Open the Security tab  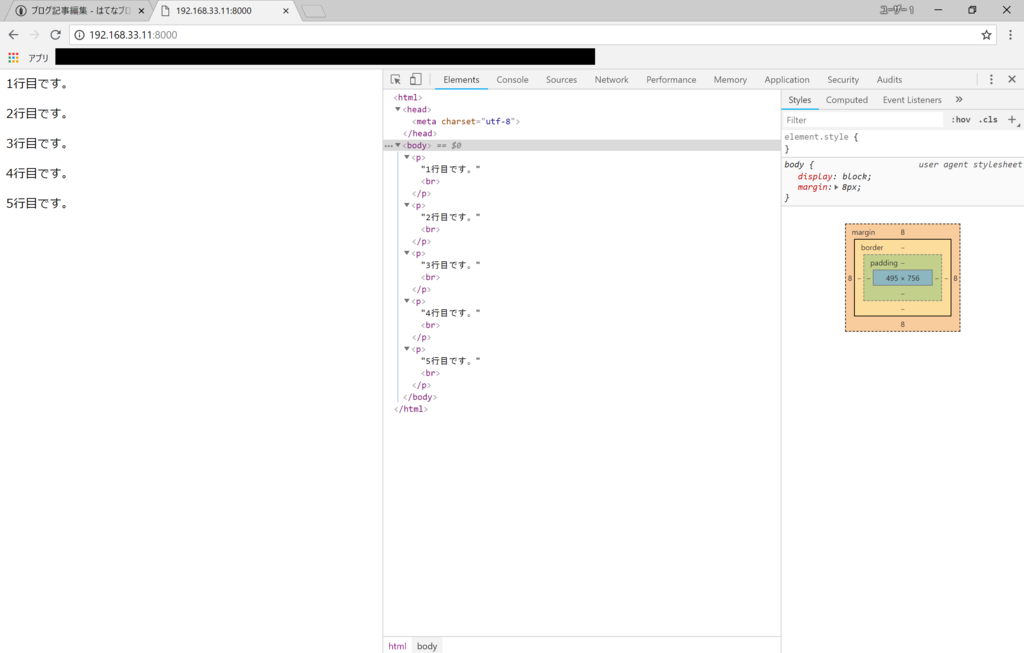pyautogui.click(x=843, y=80)
